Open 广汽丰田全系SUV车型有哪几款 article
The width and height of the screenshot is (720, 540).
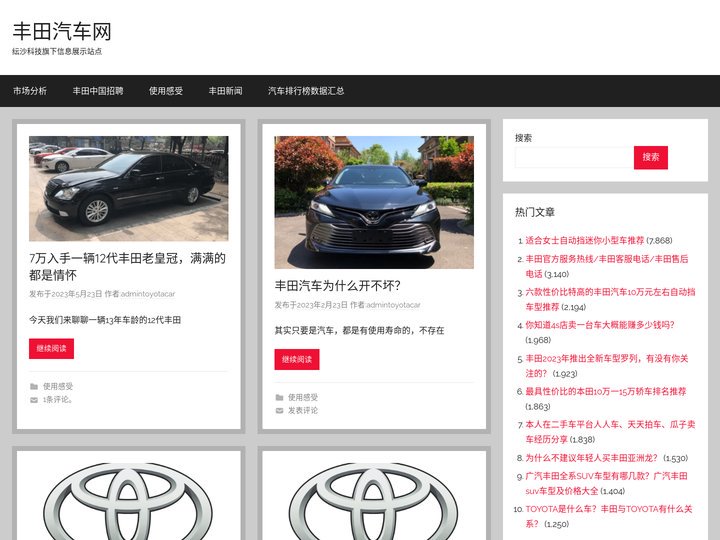coord(606,484)
